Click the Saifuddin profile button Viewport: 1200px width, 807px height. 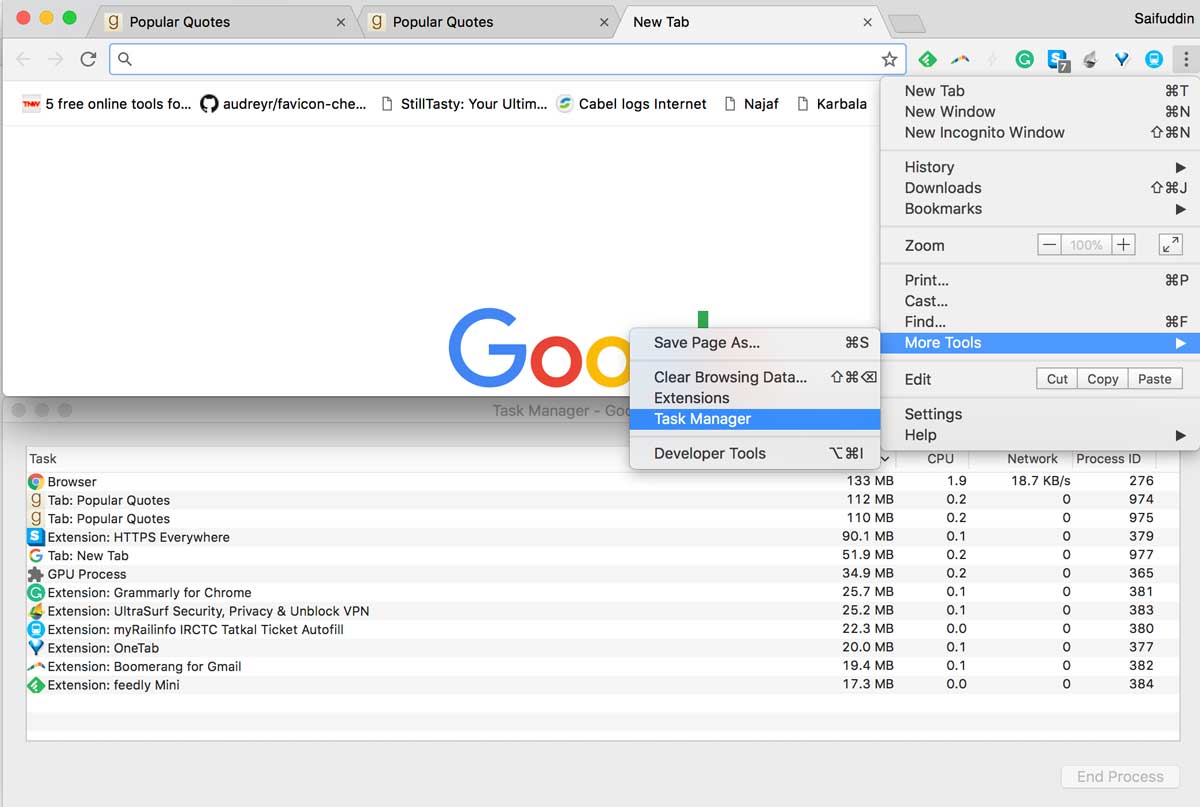[x=1163, y=18]
